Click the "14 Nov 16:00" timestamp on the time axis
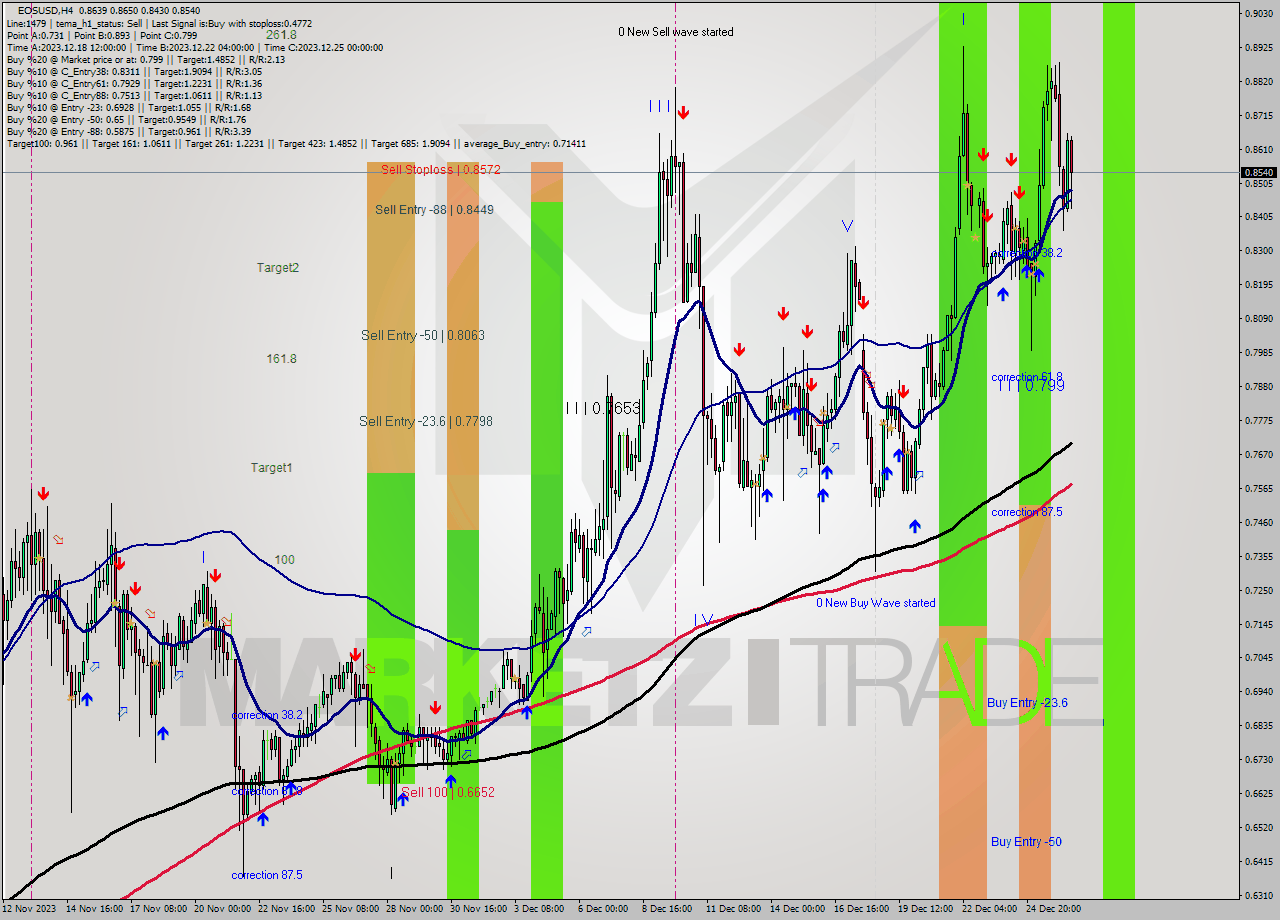This screenshot has height=920, width=1280. pyautogui.click(x=96, y=909)
